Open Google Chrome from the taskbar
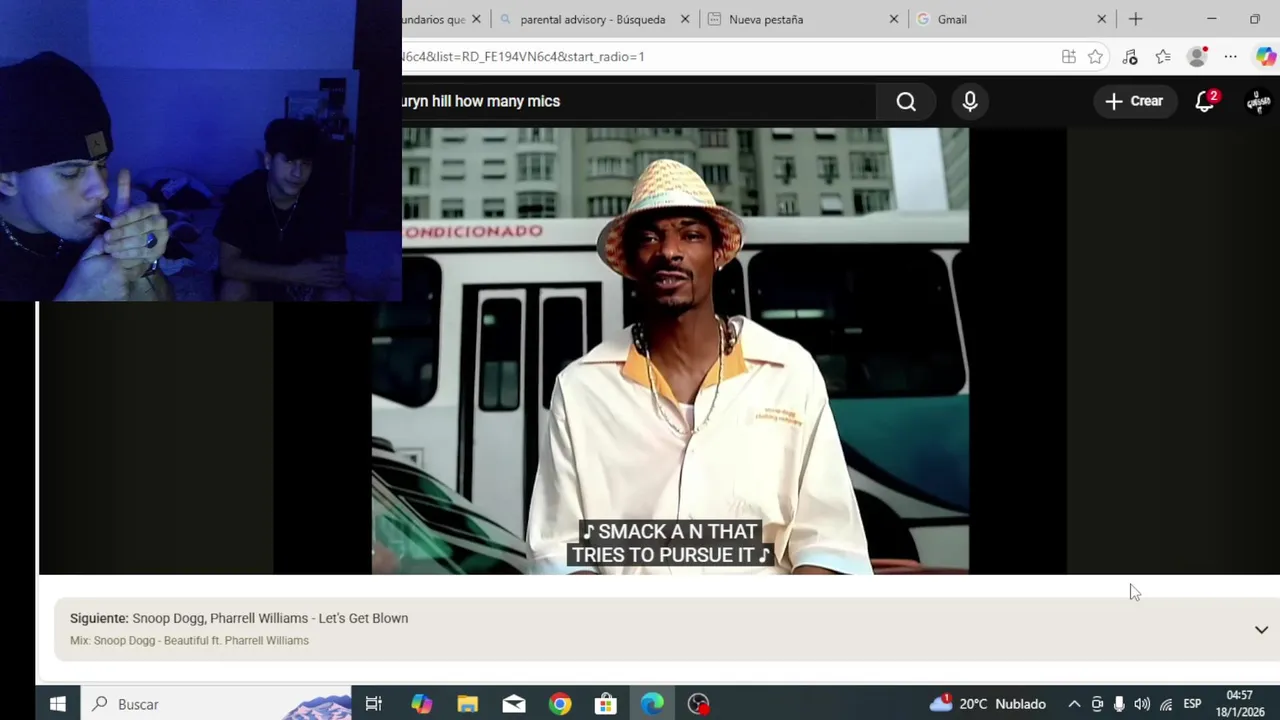The image size is (1280, 720). (x=560, y=704)
